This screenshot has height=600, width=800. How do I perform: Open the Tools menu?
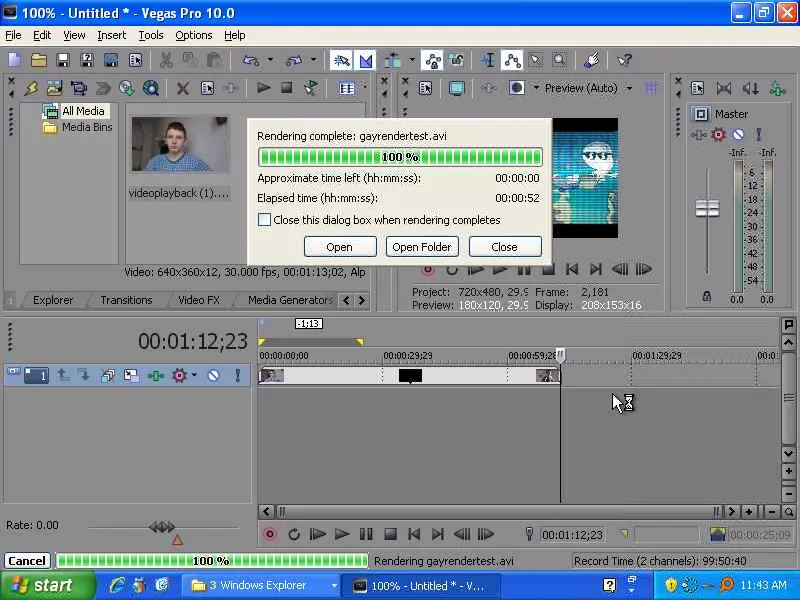click(151, 35)
